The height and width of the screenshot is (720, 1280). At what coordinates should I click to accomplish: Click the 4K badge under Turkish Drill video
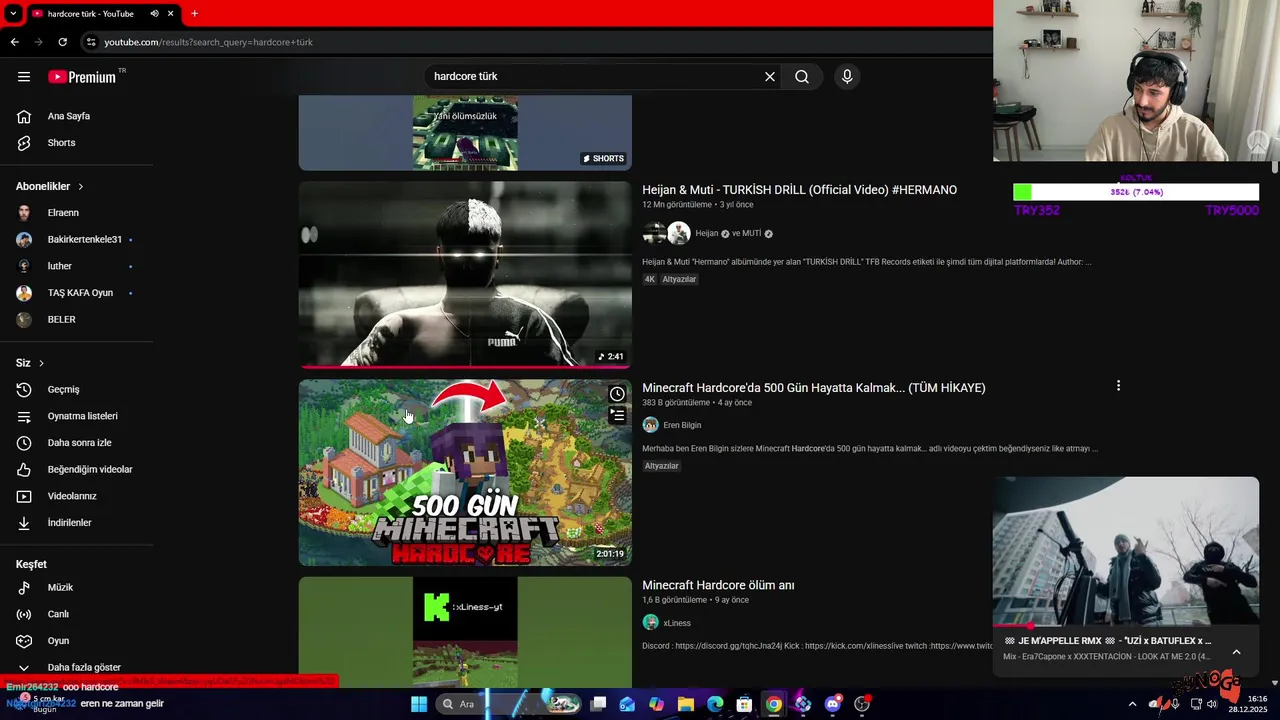(x=649, y=279)
